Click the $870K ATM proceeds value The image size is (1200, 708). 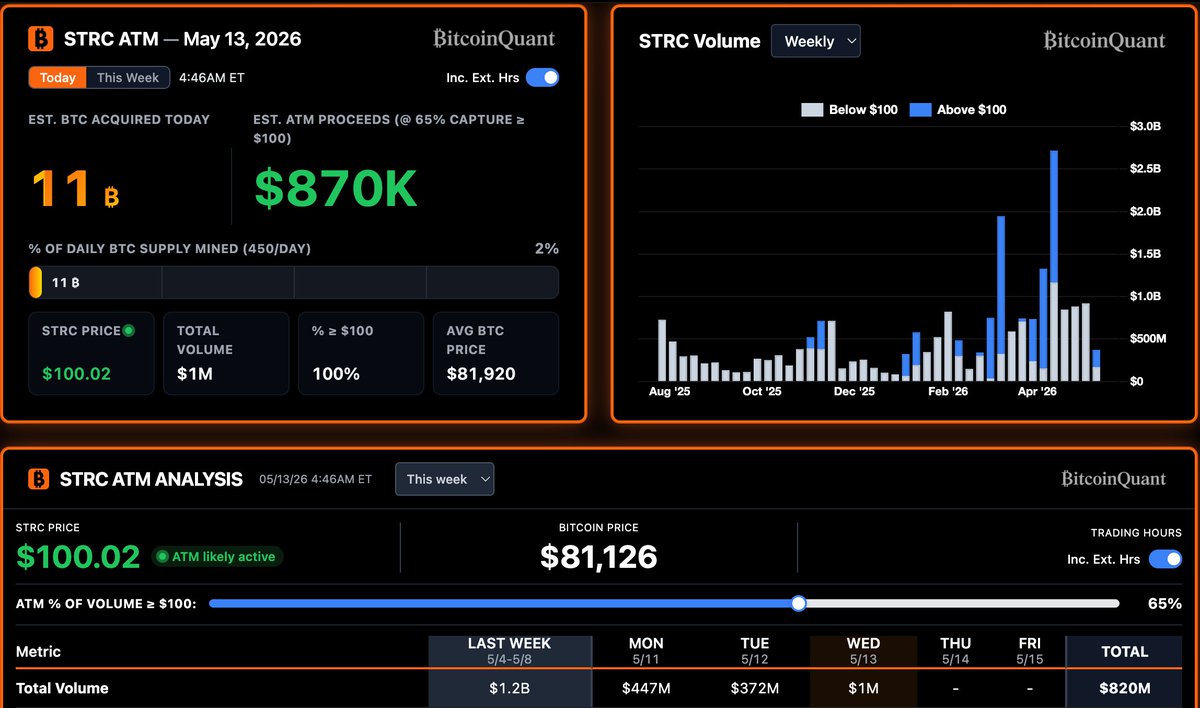coord(335,189)
